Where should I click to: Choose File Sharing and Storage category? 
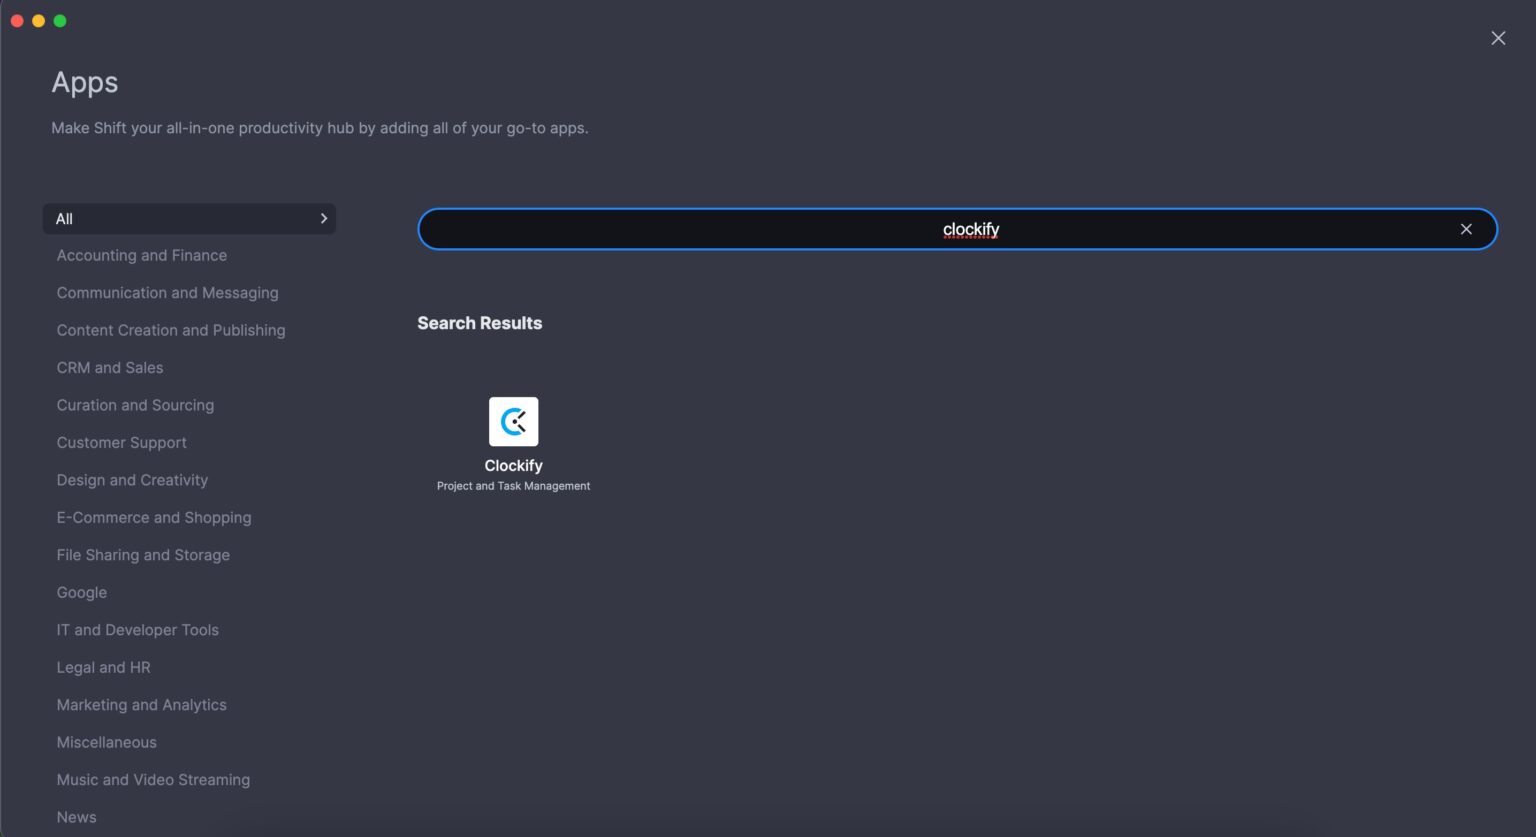coord(143,555)
